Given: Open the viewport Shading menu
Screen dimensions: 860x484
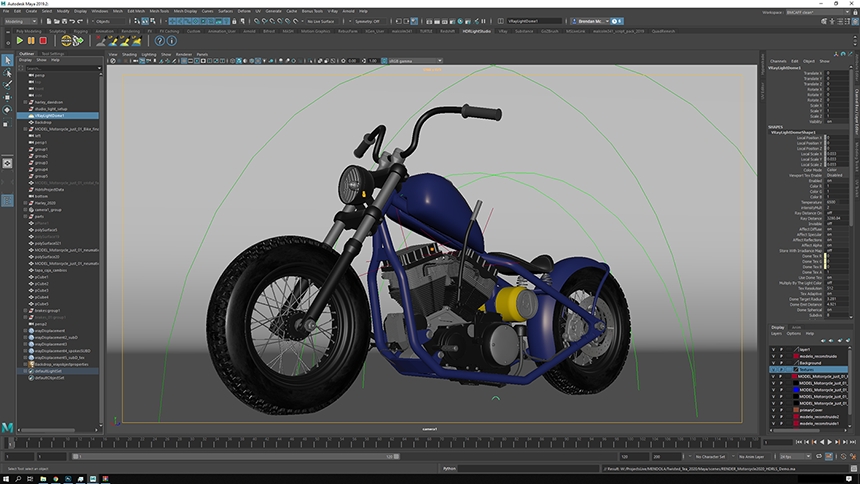Looking at the screenshot, I should coord(129,54).
